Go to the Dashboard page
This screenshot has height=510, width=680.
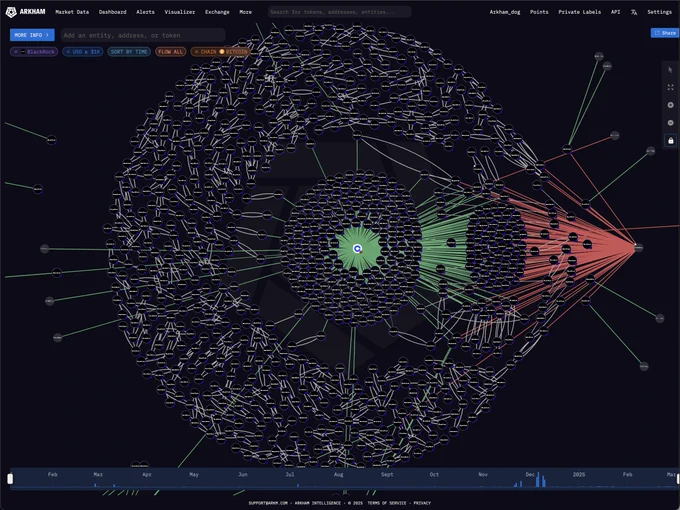[113, 12]
